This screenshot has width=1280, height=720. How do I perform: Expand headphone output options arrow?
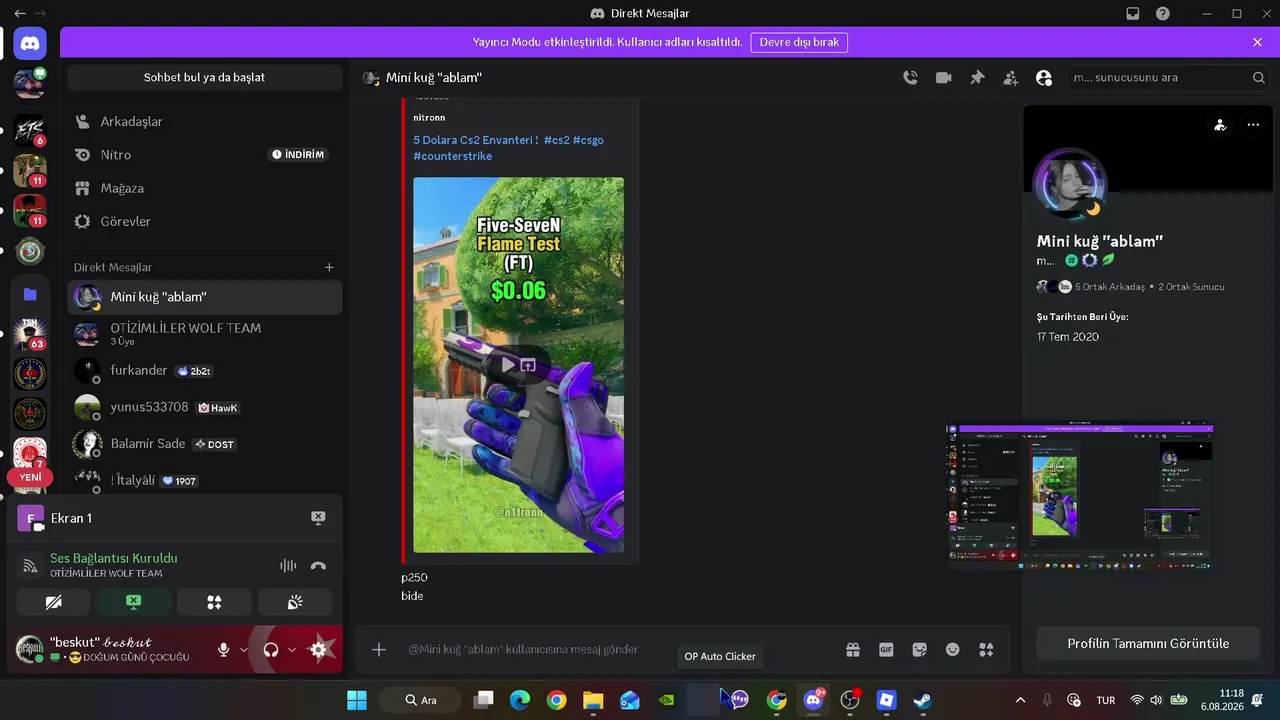tap(291, 650)
